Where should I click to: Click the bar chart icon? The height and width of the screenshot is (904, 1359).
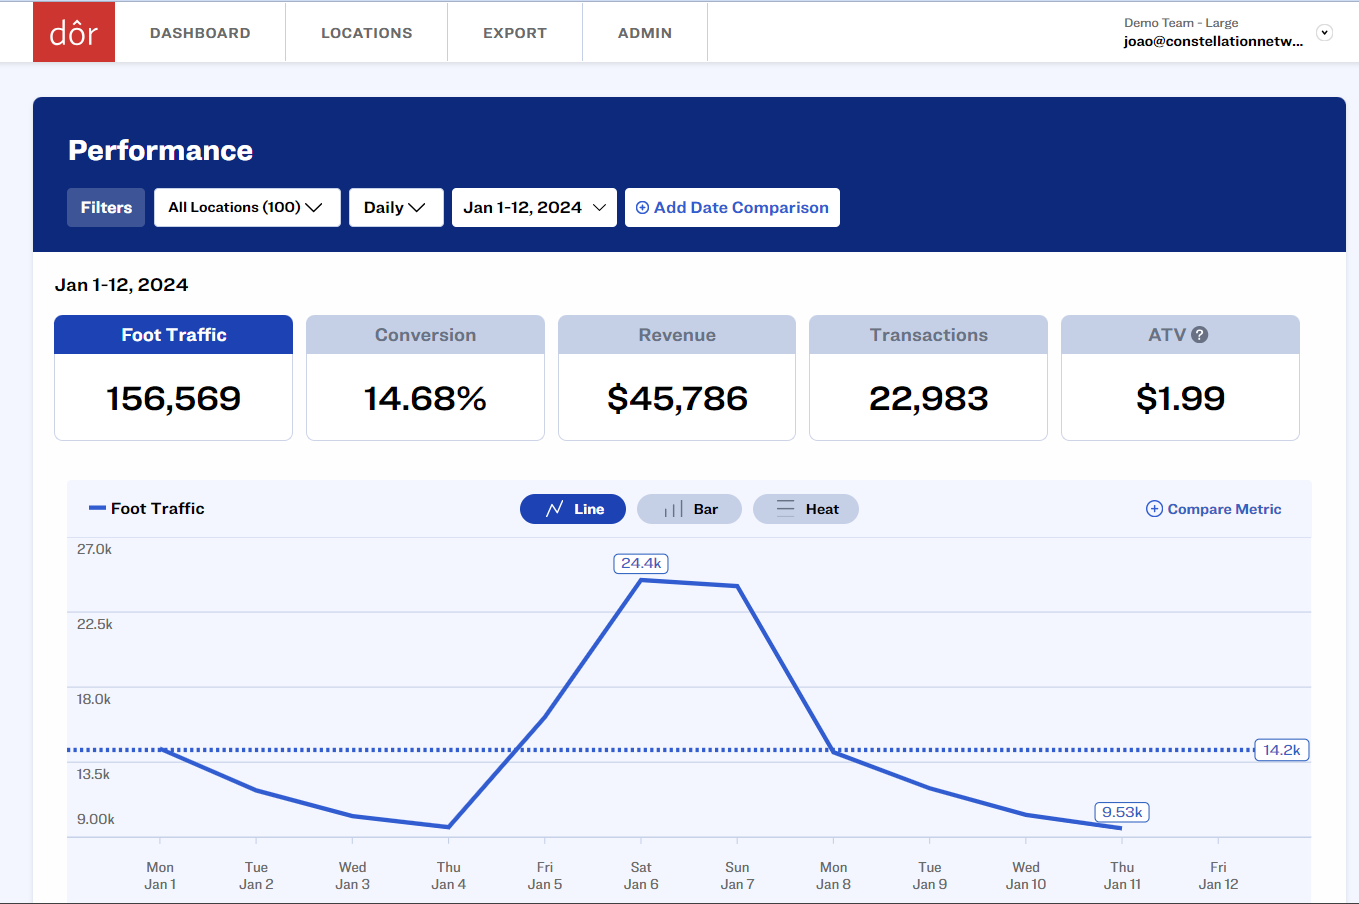pyautogui.click(x=673, y=509)
